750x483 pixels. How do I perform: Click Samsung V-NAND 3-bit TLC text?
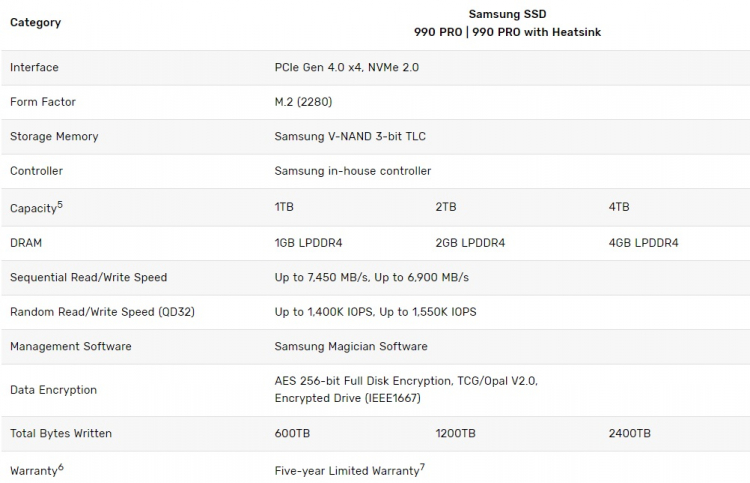pos(350,136)
